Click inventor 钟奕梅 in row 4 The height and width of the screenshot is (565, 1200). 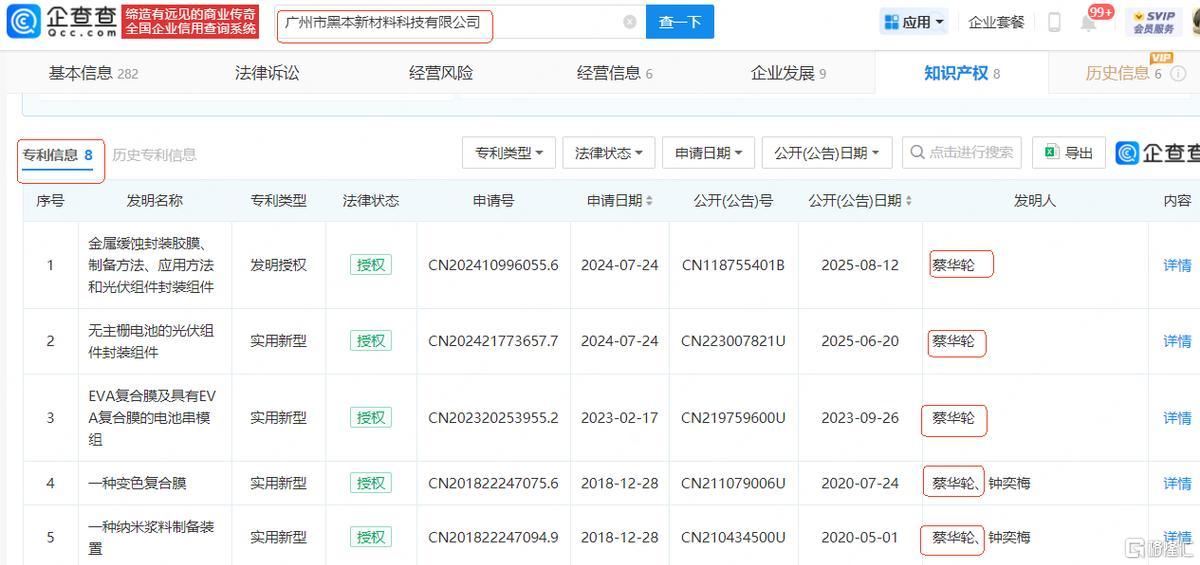pyautogui.click(x=1009, y=483)
